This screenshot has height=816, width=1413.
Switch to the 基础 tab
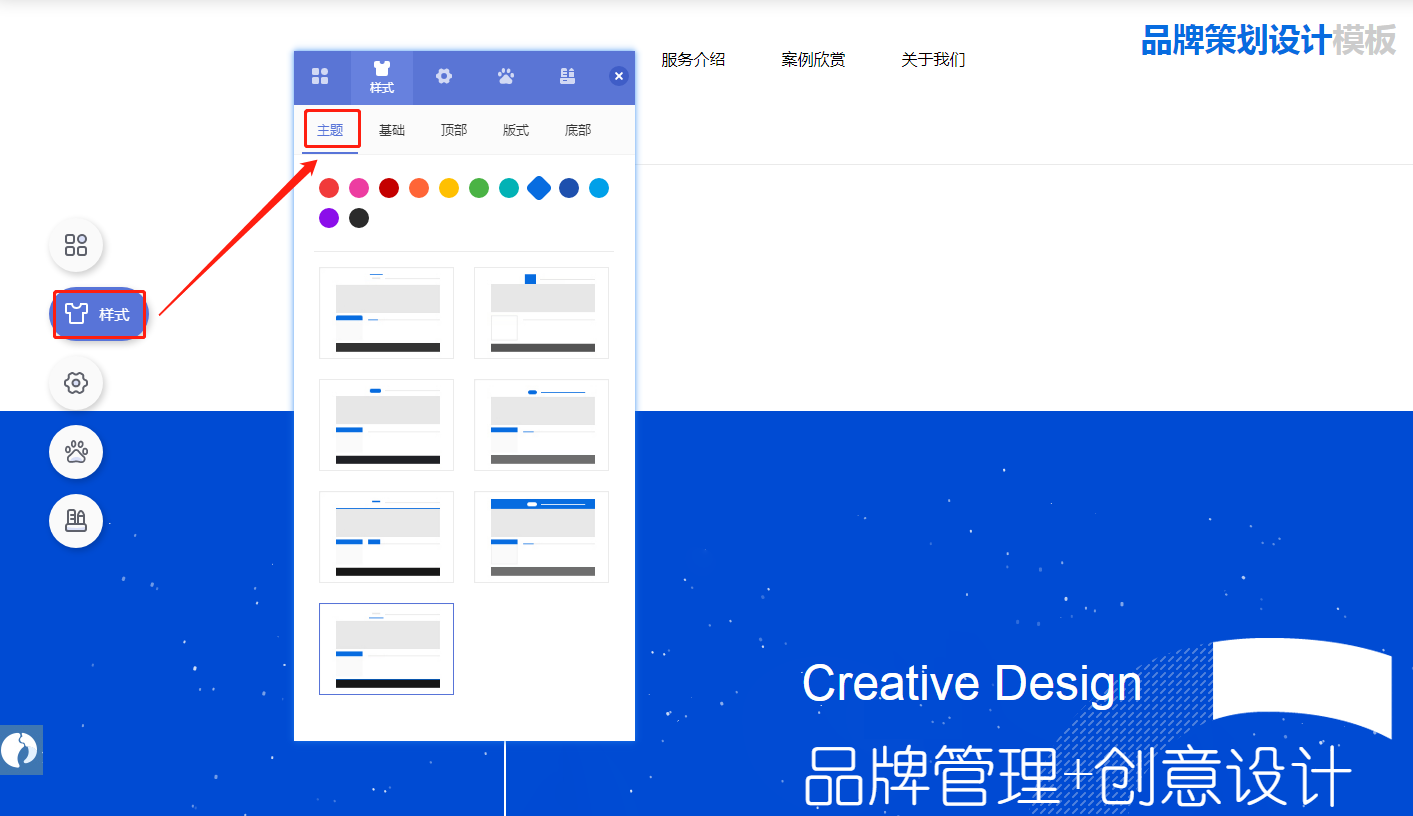coord(392,130)
